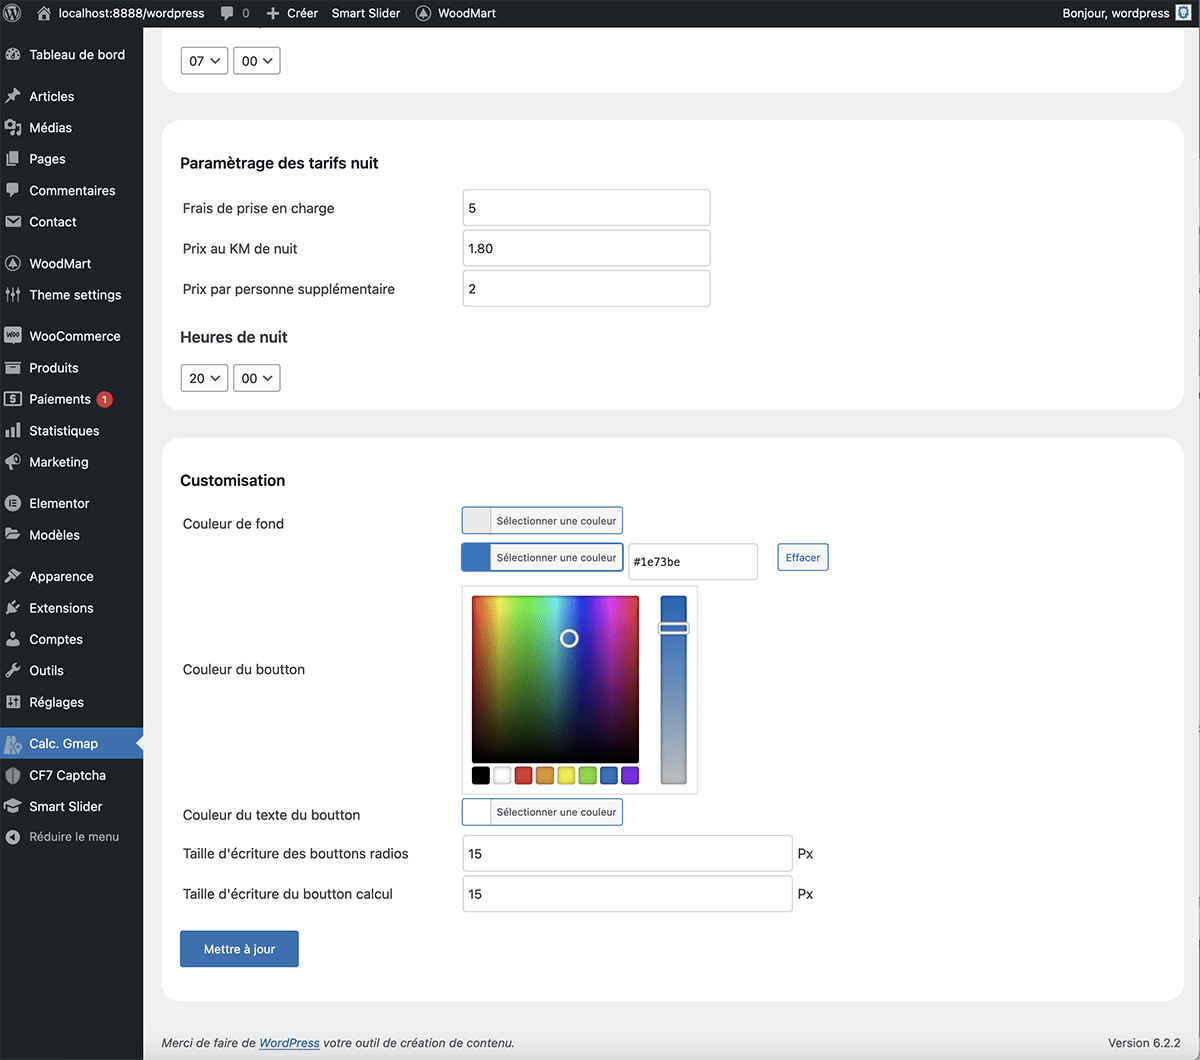Click the Paiements dollar icon

coord(13,399)
